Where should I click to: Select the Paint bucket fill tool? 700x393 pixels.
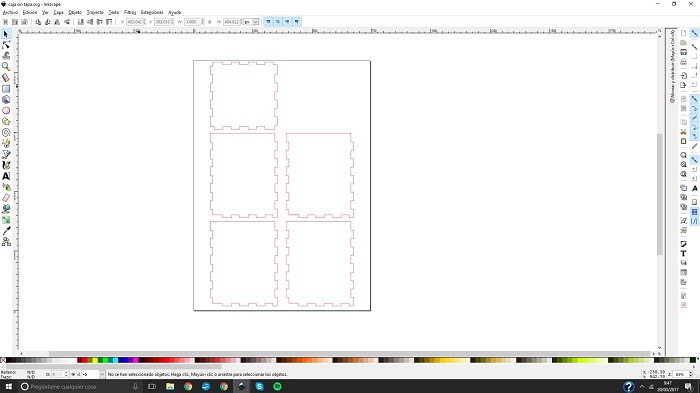[x=6, y=209]
